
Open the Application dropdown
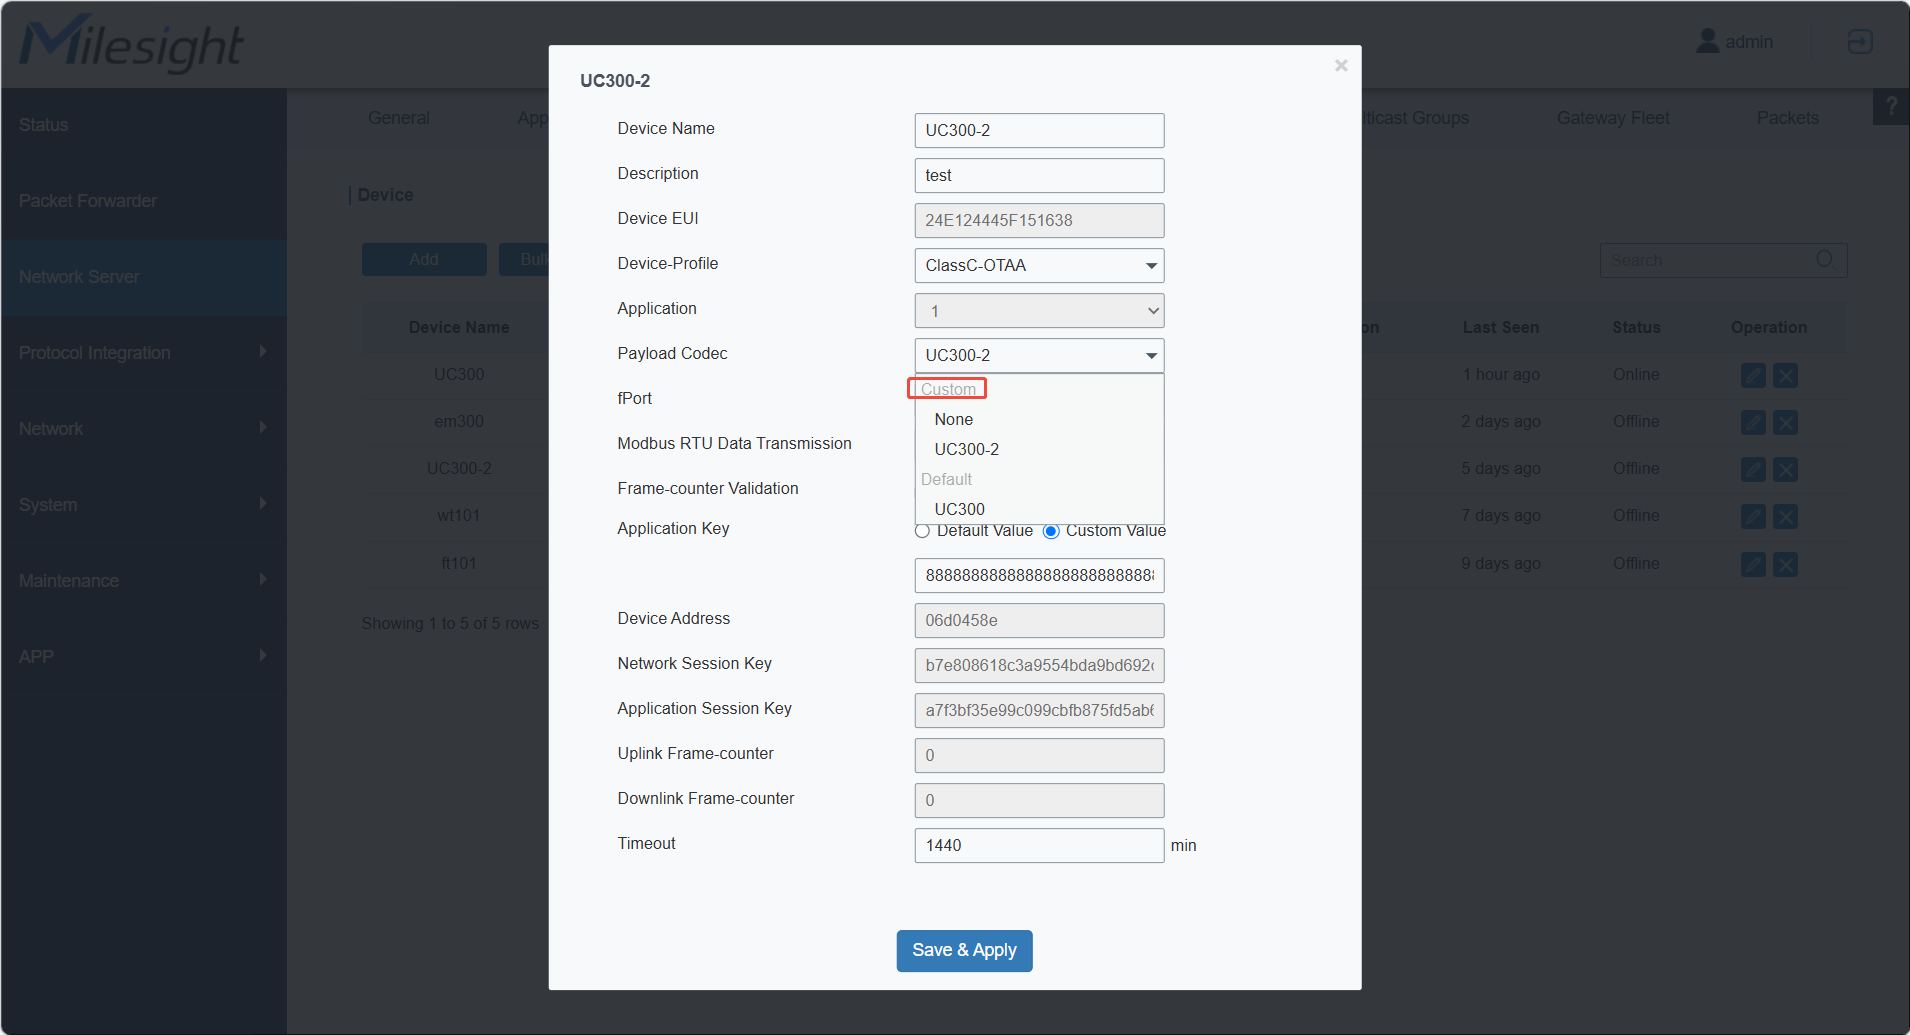coord(1039,310)
